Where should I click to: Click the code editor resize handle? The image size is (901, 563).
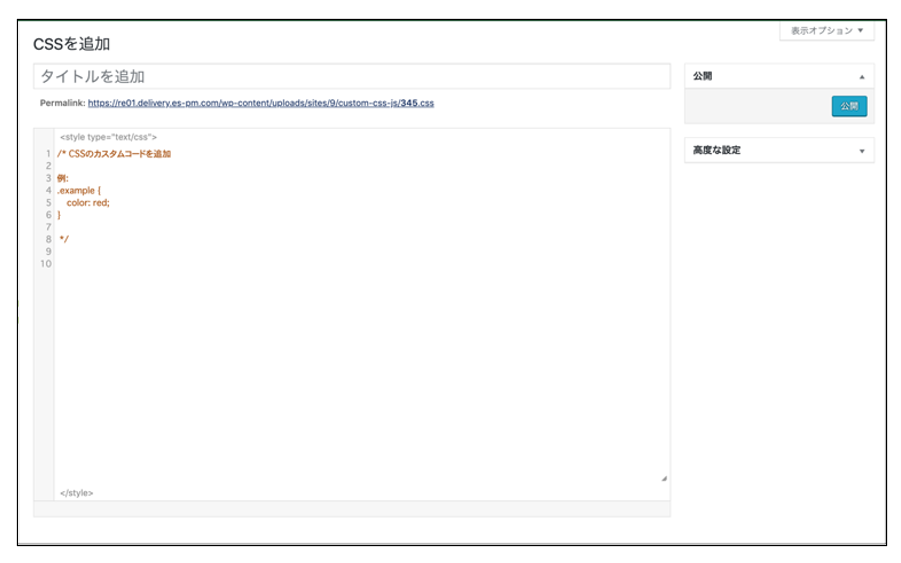point(664,479)
